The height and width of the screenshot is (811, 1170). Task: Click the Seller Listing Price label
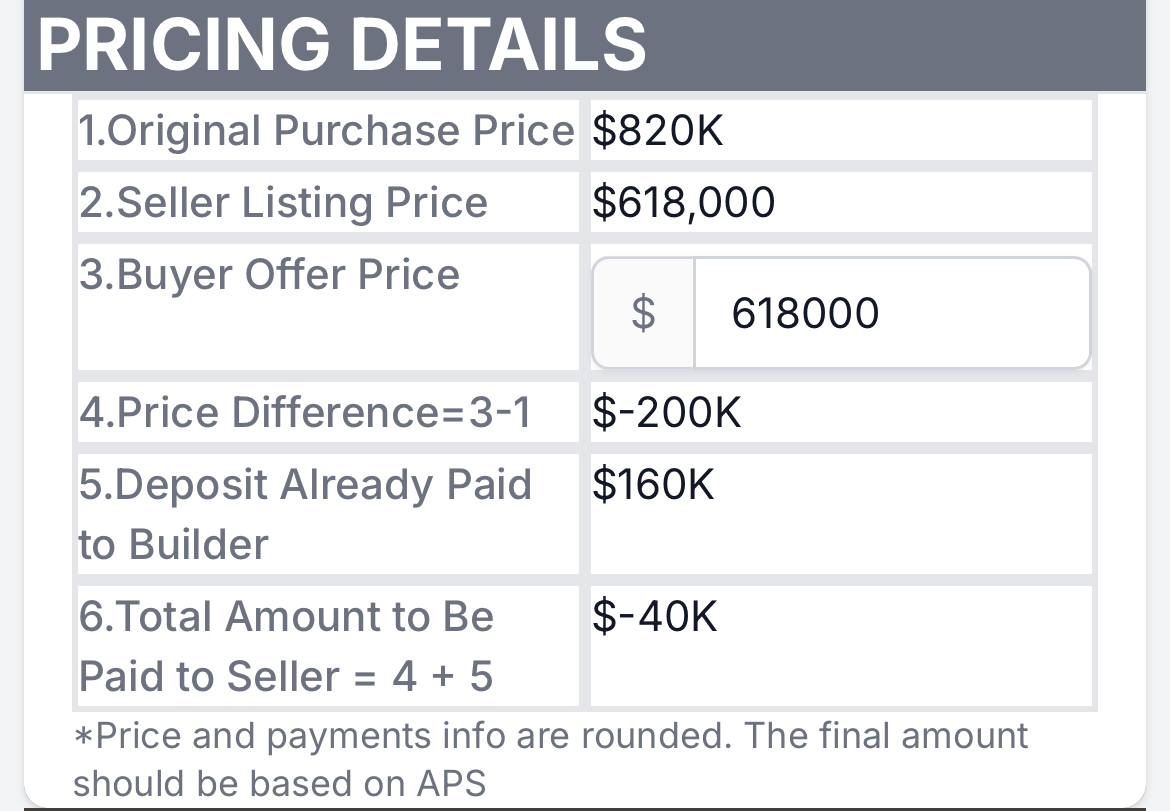tap(284, 202)
